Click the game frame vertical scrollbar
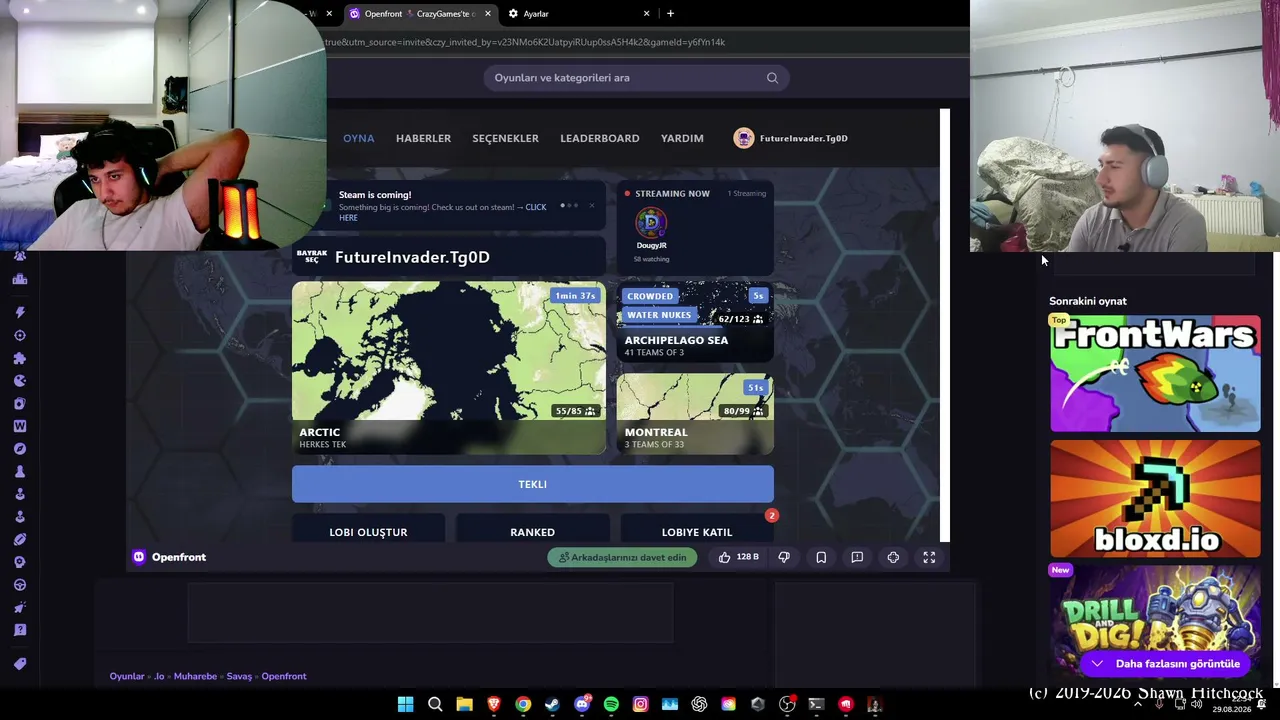This screenshot has height=720, width=1280. (945, 326)
